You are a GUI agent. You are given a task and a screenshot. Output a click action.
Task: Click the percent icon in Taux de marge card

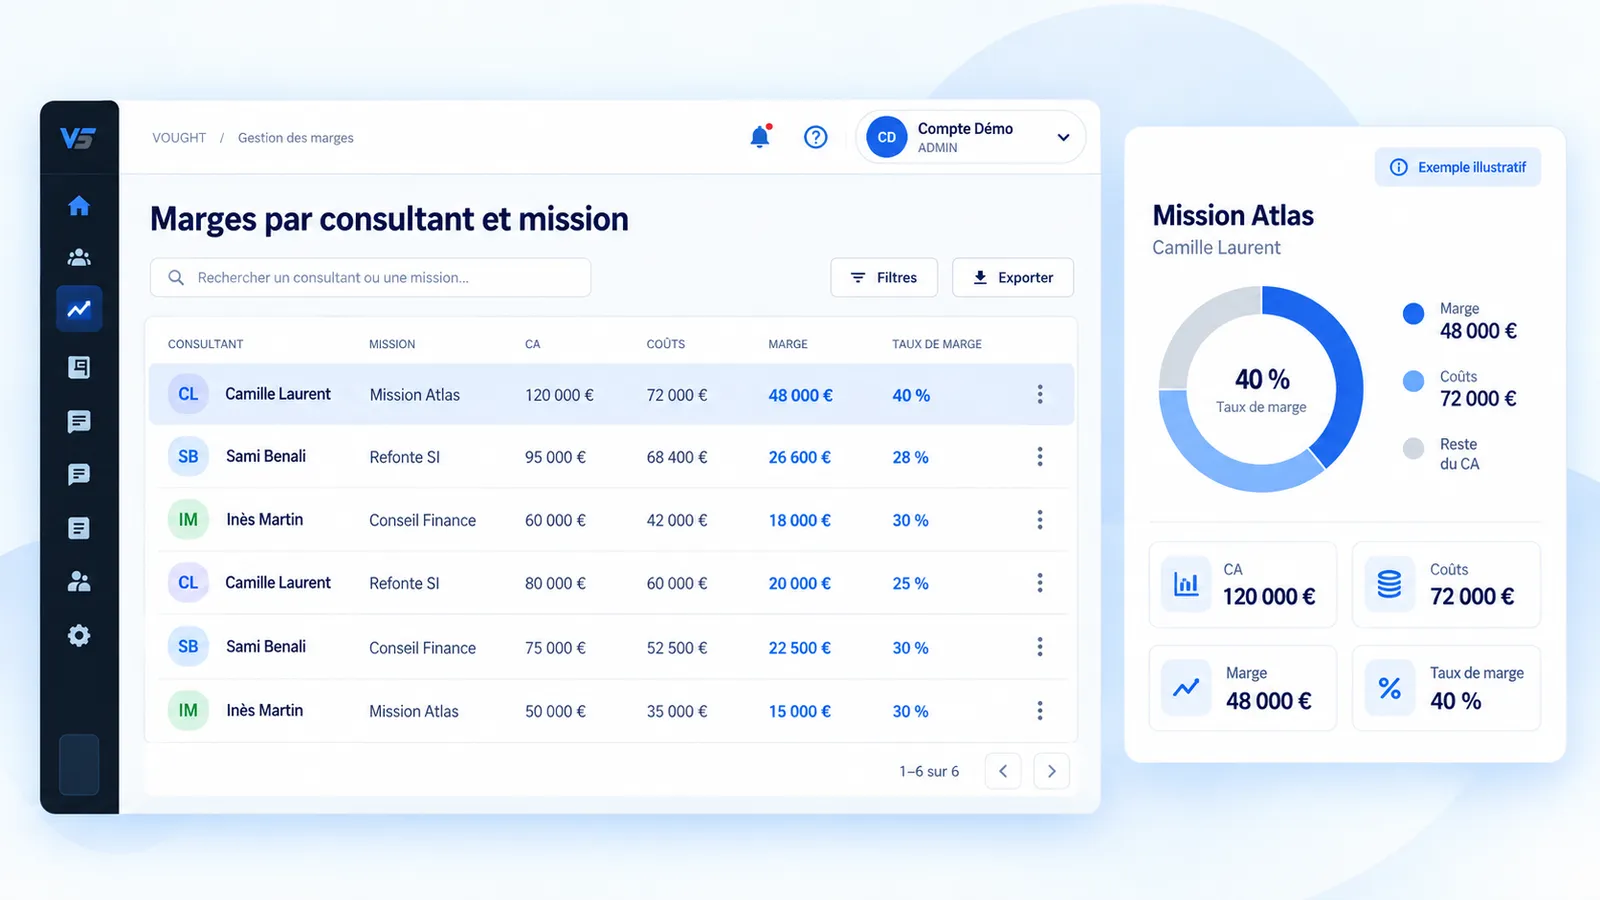pyautogui.click(x=1389, y=688)
